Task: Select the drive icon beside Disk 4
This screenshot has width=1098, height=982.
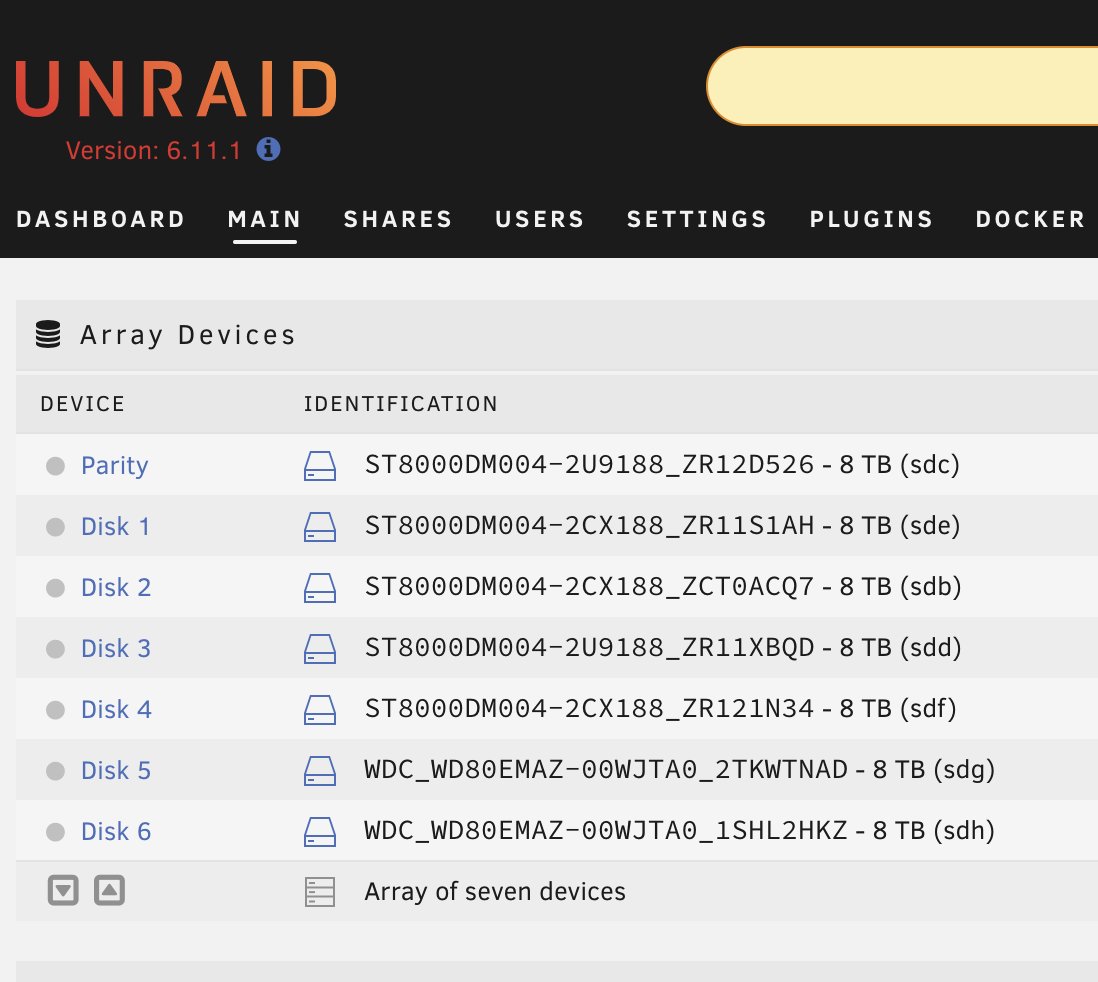Action: pyautogui.click(x=320, y=709)
